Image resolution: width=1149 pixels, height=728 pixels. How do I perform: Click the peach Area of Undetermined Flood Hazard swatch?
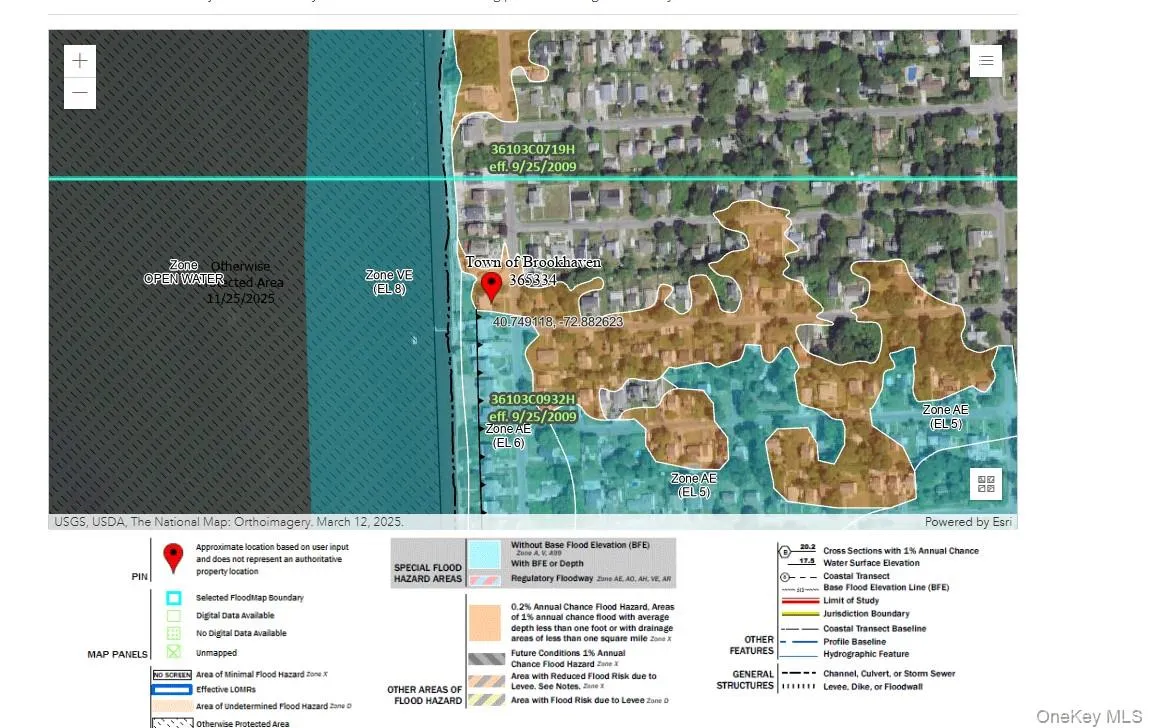(x=172, y=706)
